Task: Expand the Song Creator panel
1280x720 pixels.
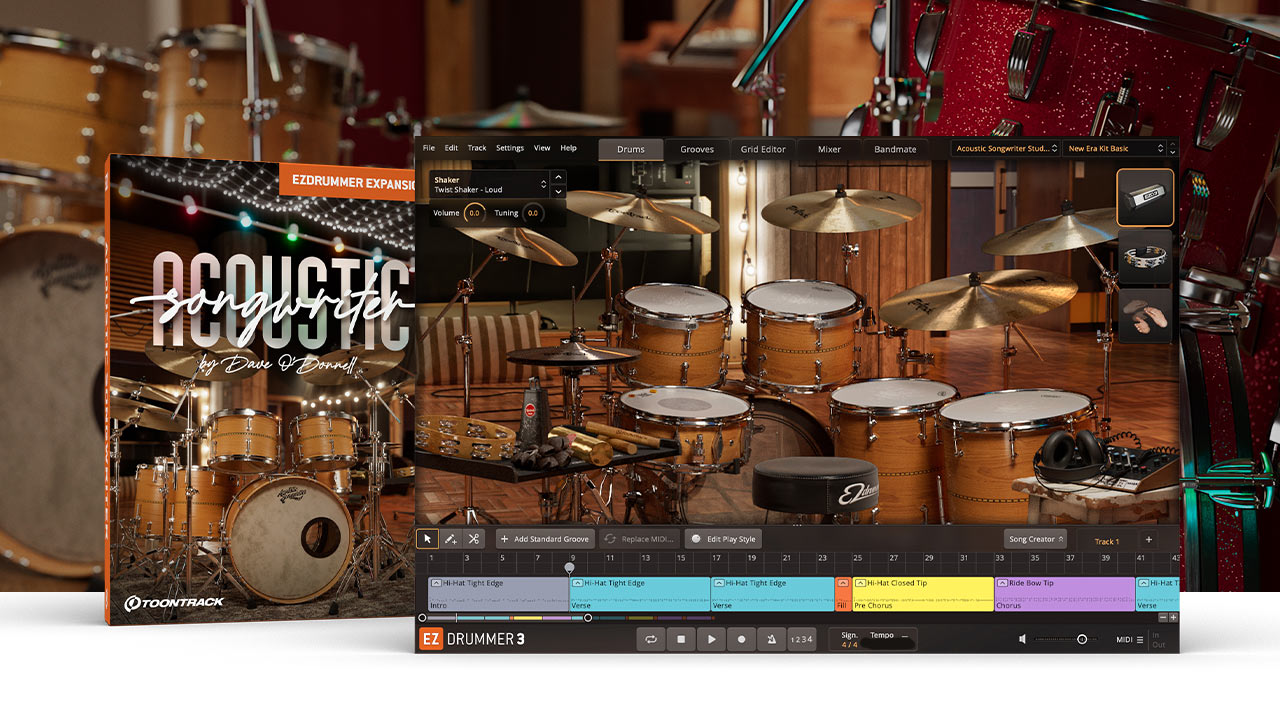Action: pyautogui.click(x=1035, y=539)
